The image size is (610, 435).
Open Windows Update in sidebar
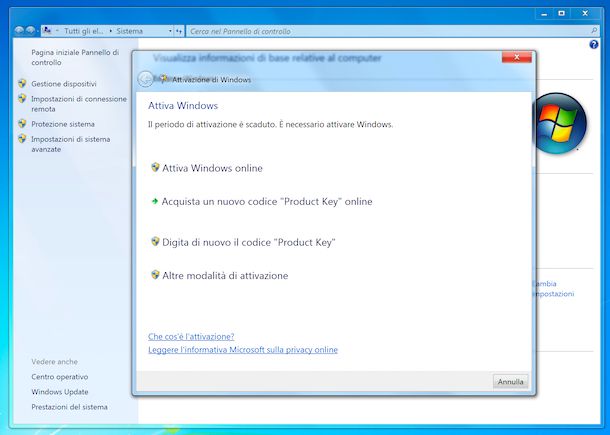(60, 392)
